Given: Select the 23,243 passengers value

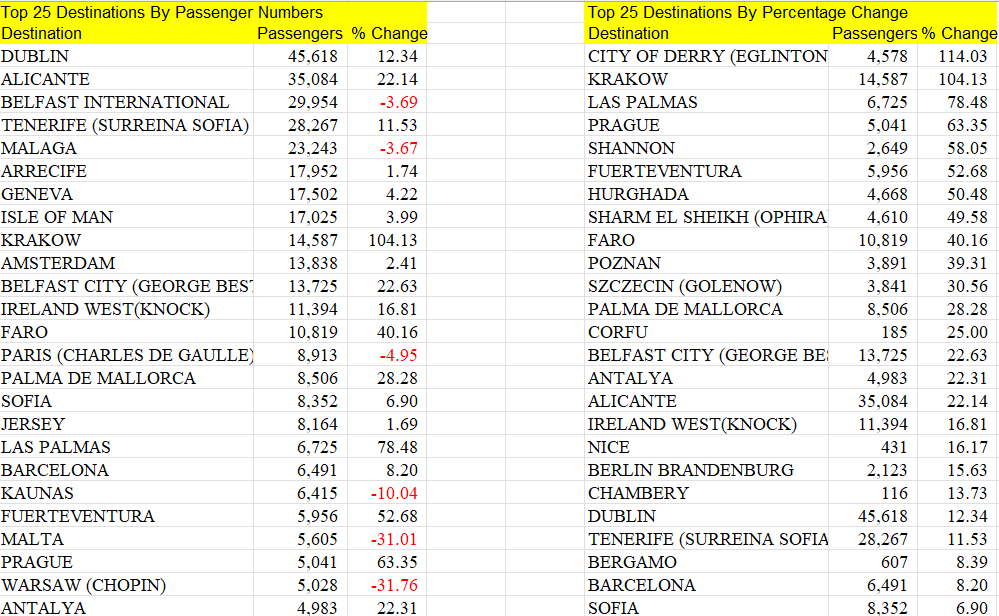Looking at the screenshot, I should 313,148.
